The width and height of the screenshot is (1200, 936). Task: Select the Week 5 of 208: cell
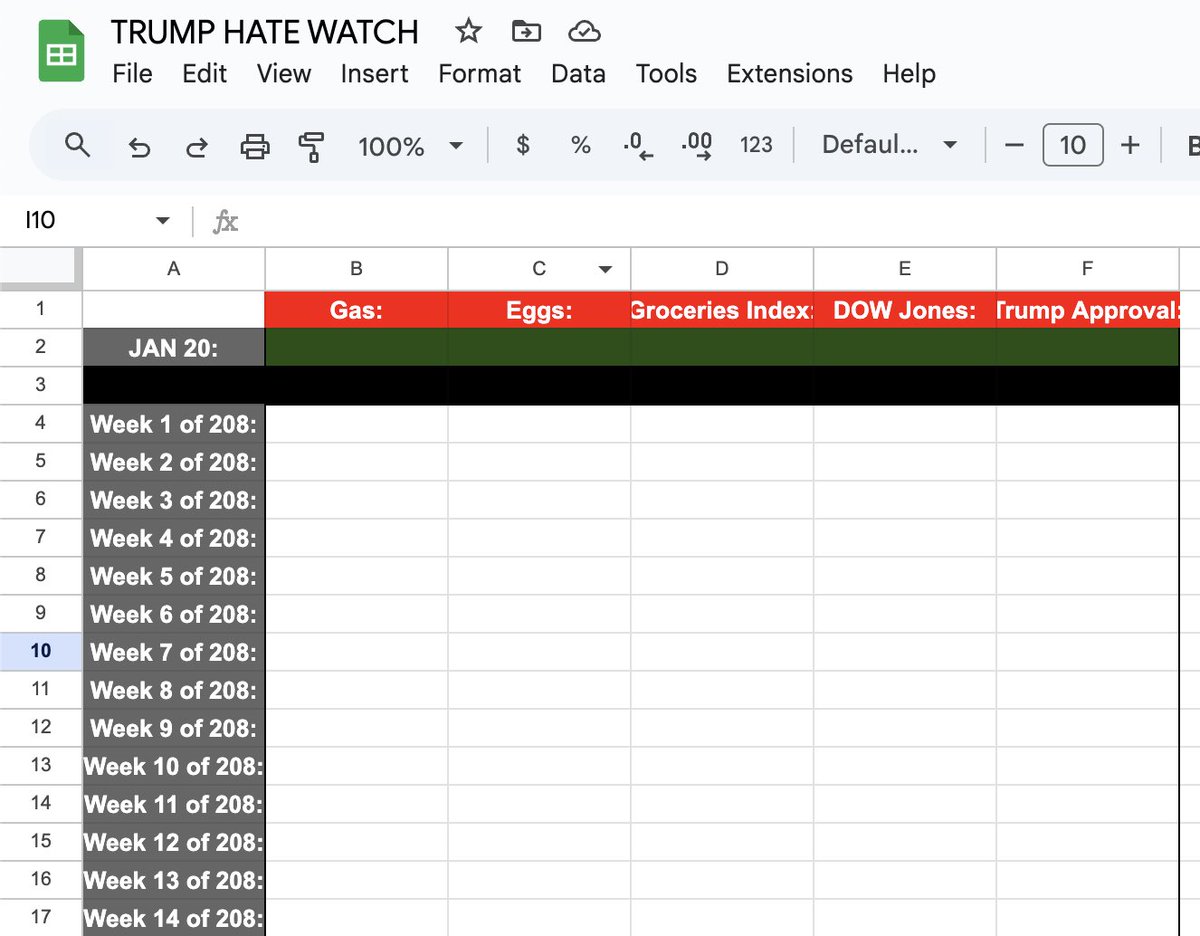174,576
